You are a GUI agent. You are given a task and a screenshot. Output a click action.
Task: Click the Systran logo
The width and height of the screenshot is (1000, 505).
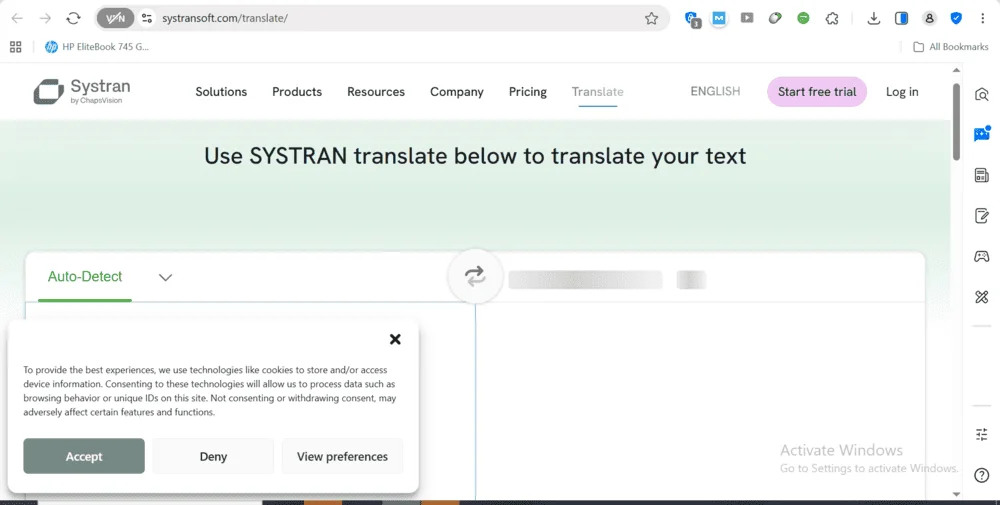click(x=82, y=91)
